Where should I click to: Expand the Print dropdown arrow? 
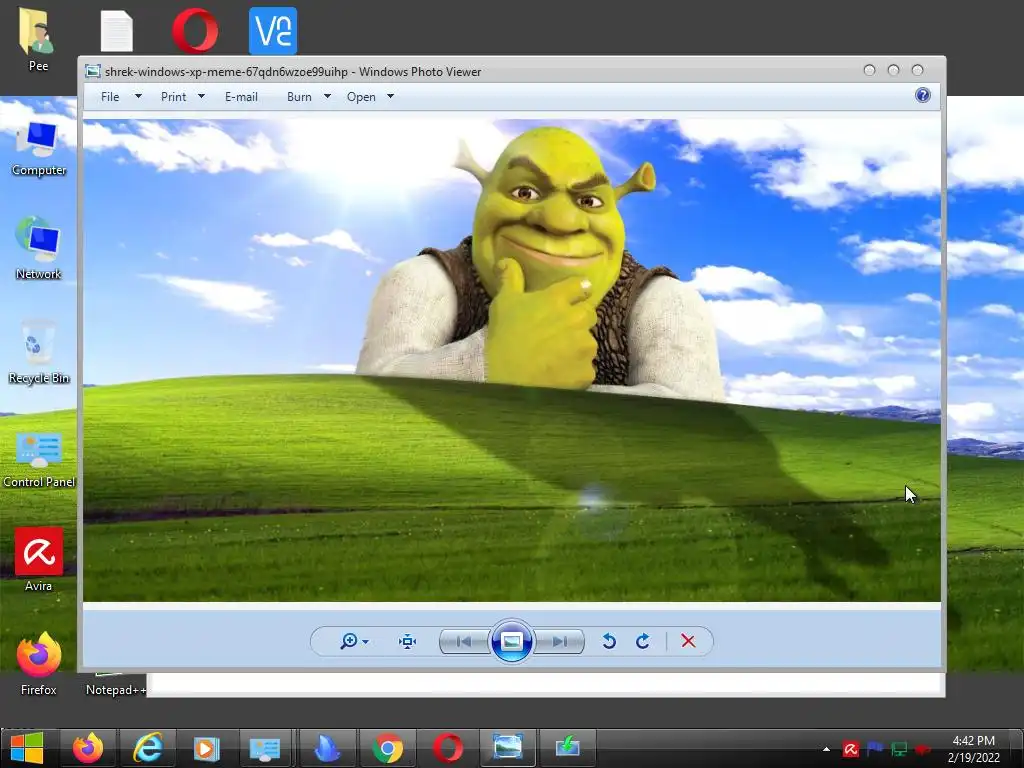[201, 96]
